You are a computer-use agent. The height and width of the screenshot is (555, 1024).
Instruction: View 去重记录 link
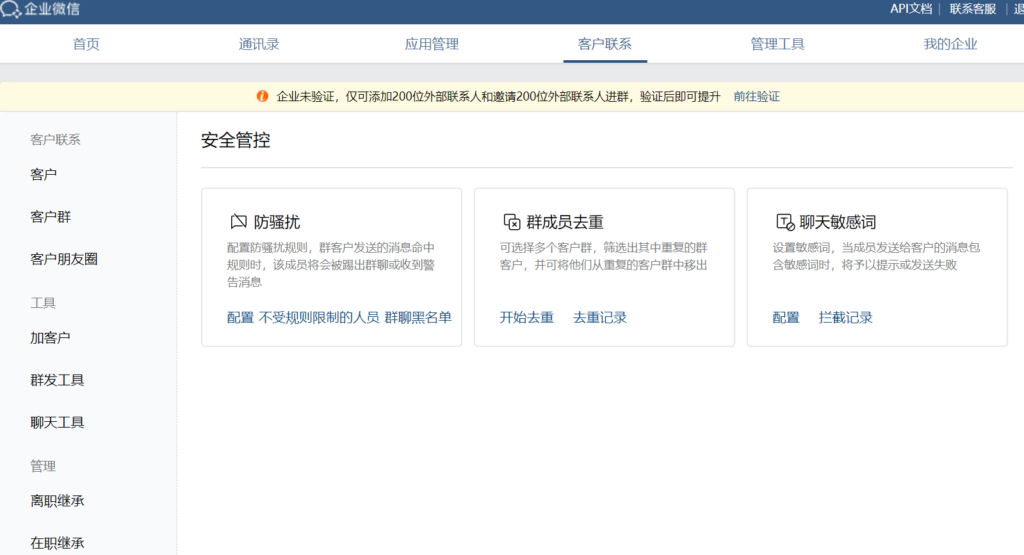pyautogui.click(x=600, y=318)
